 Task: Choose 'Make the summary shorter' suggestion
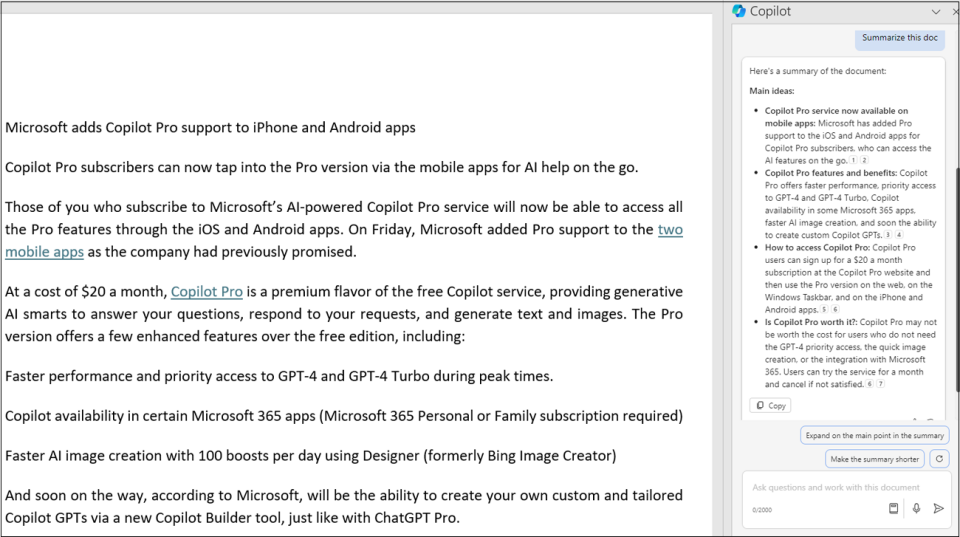coord(874,459)
